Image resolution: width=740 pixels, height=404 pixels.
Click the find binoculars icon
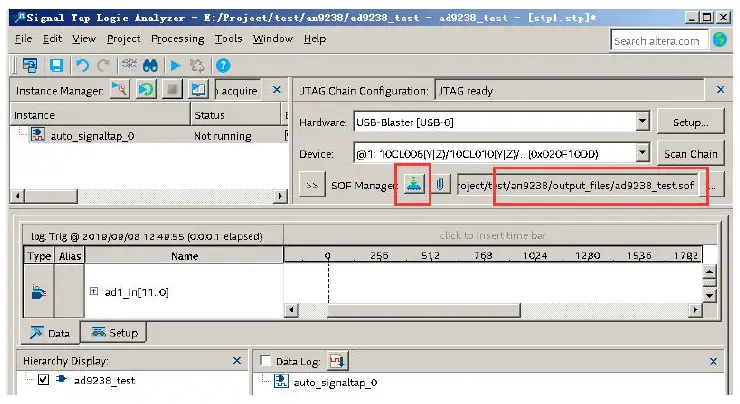[x=151, y=65]
